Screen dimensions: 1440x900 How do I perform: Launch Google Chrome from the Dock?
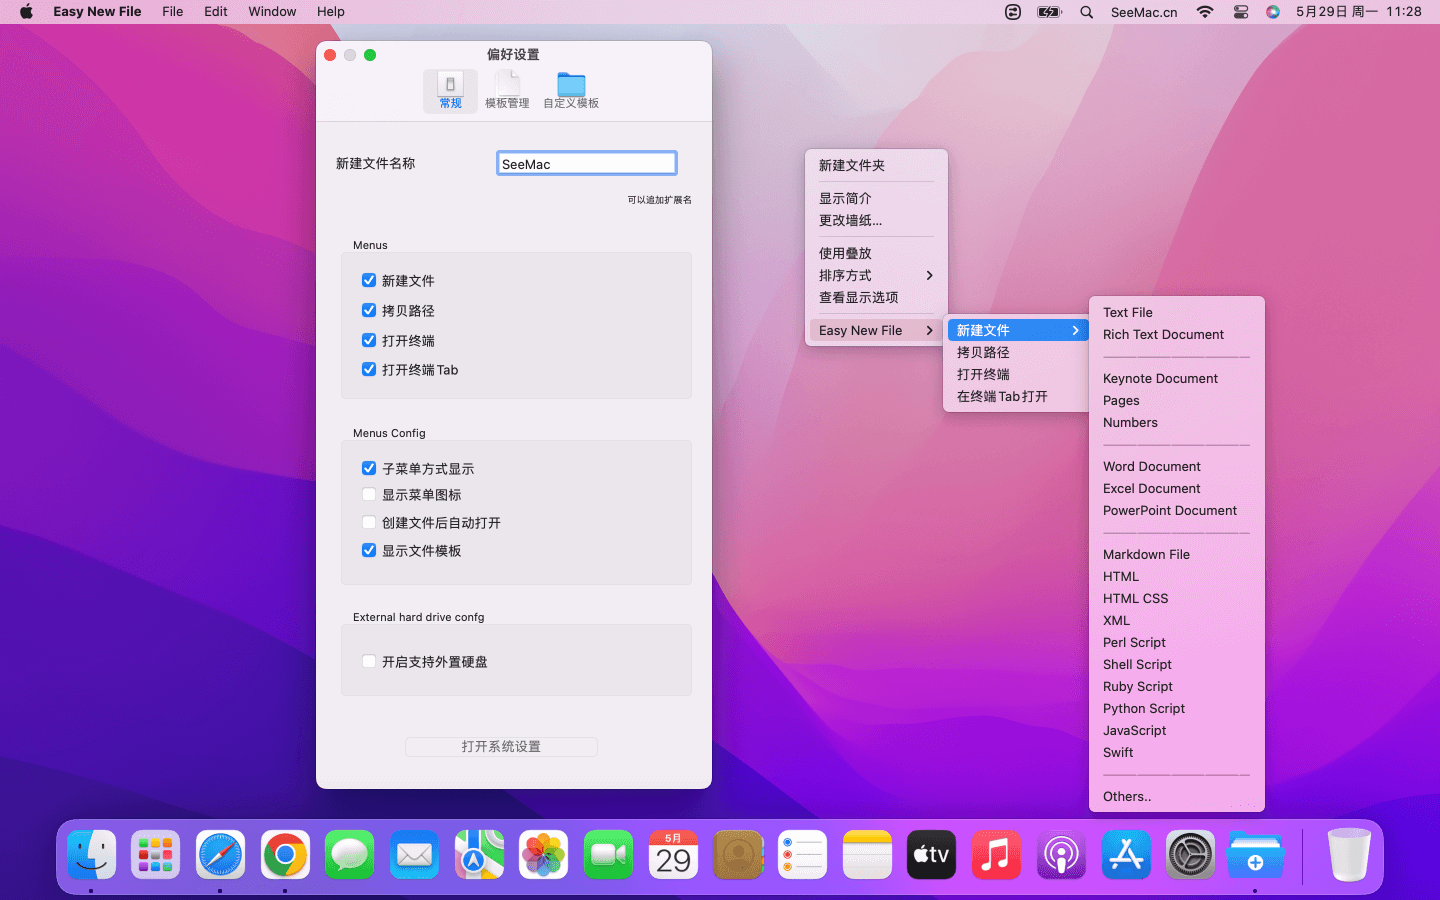coord(285,855)
